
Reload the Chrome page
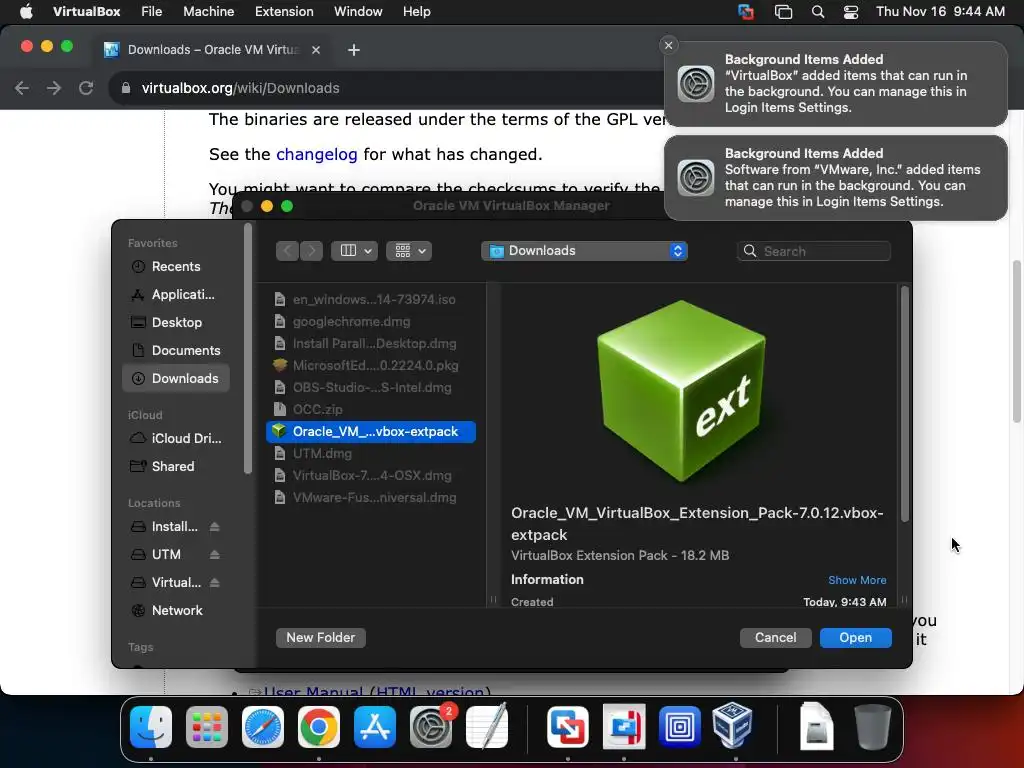click(x=86, y=88)
